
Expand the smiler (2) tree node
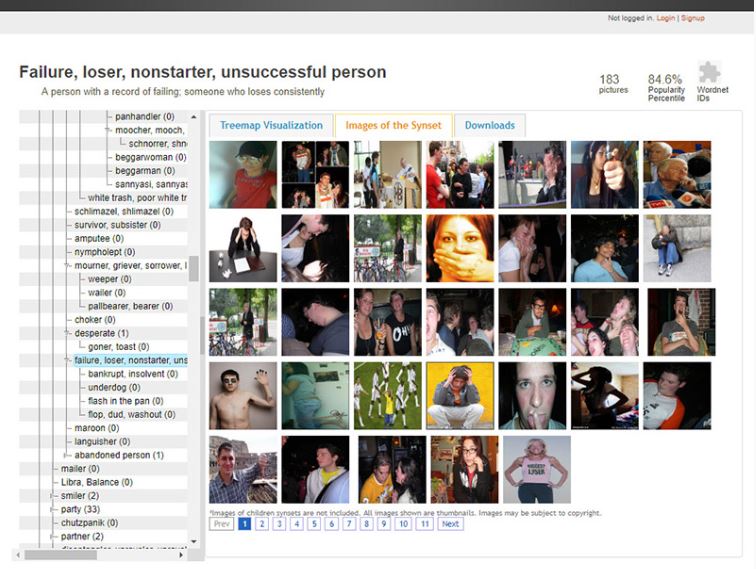(x=54, y=496)
